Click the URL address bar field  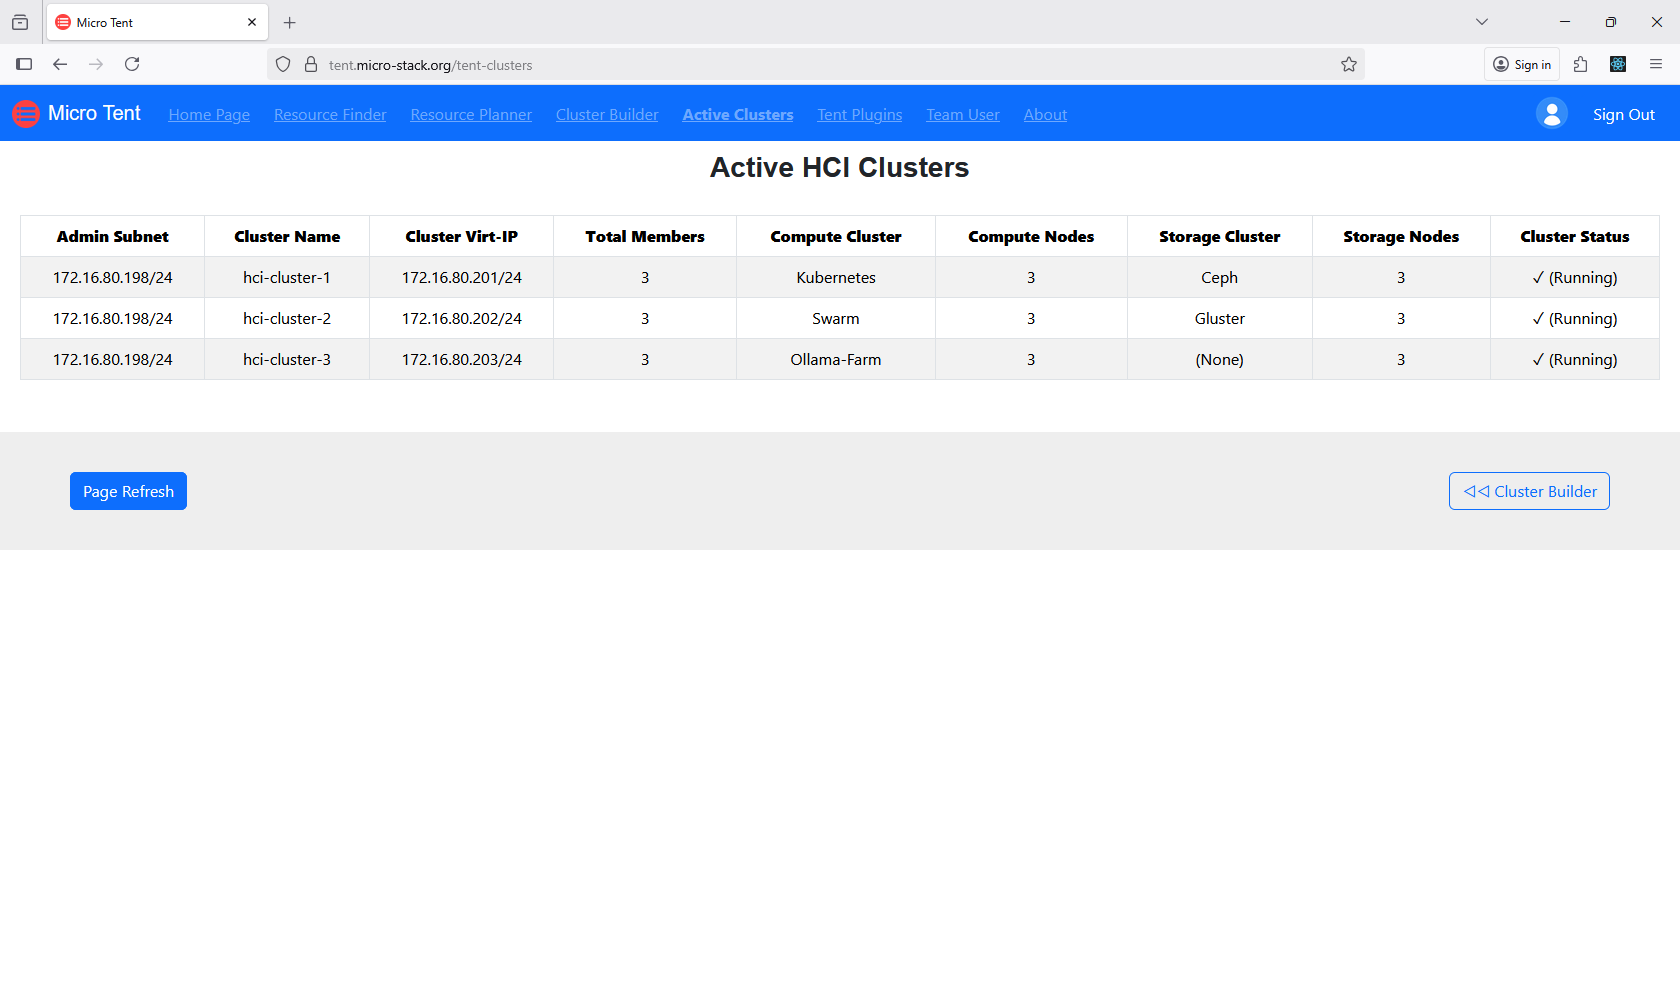coord(800,65)
